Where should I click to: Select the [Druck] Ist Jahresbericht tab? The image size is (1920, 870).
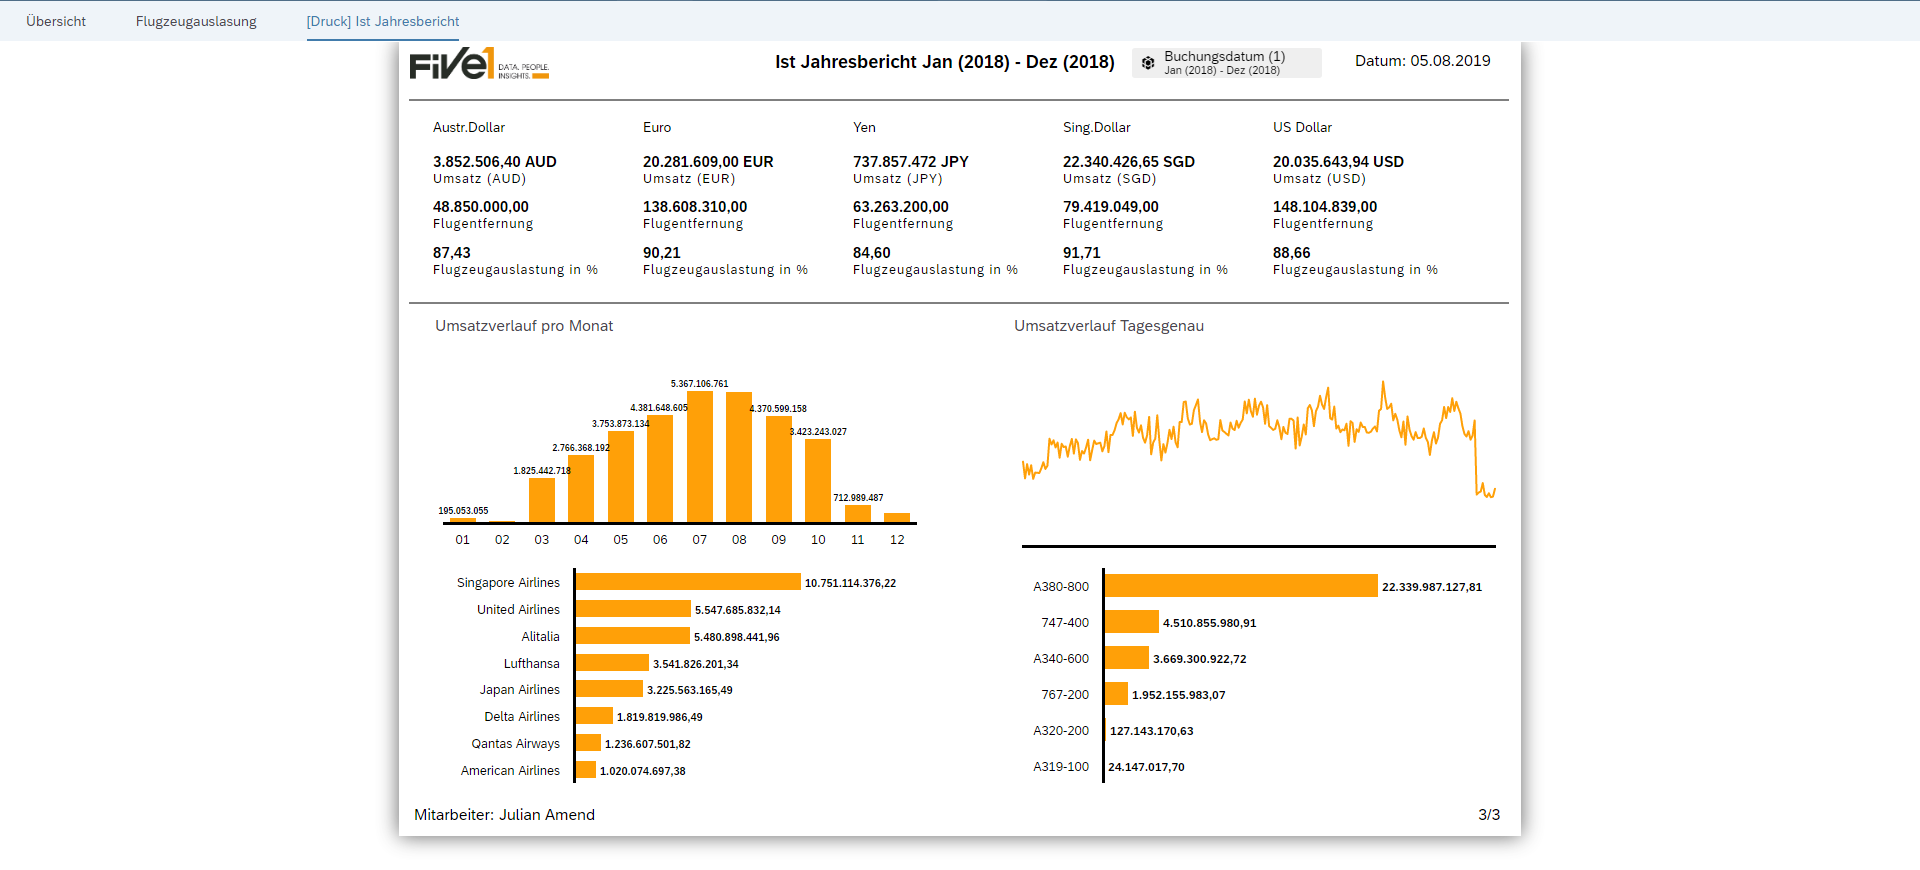point(383,21)
